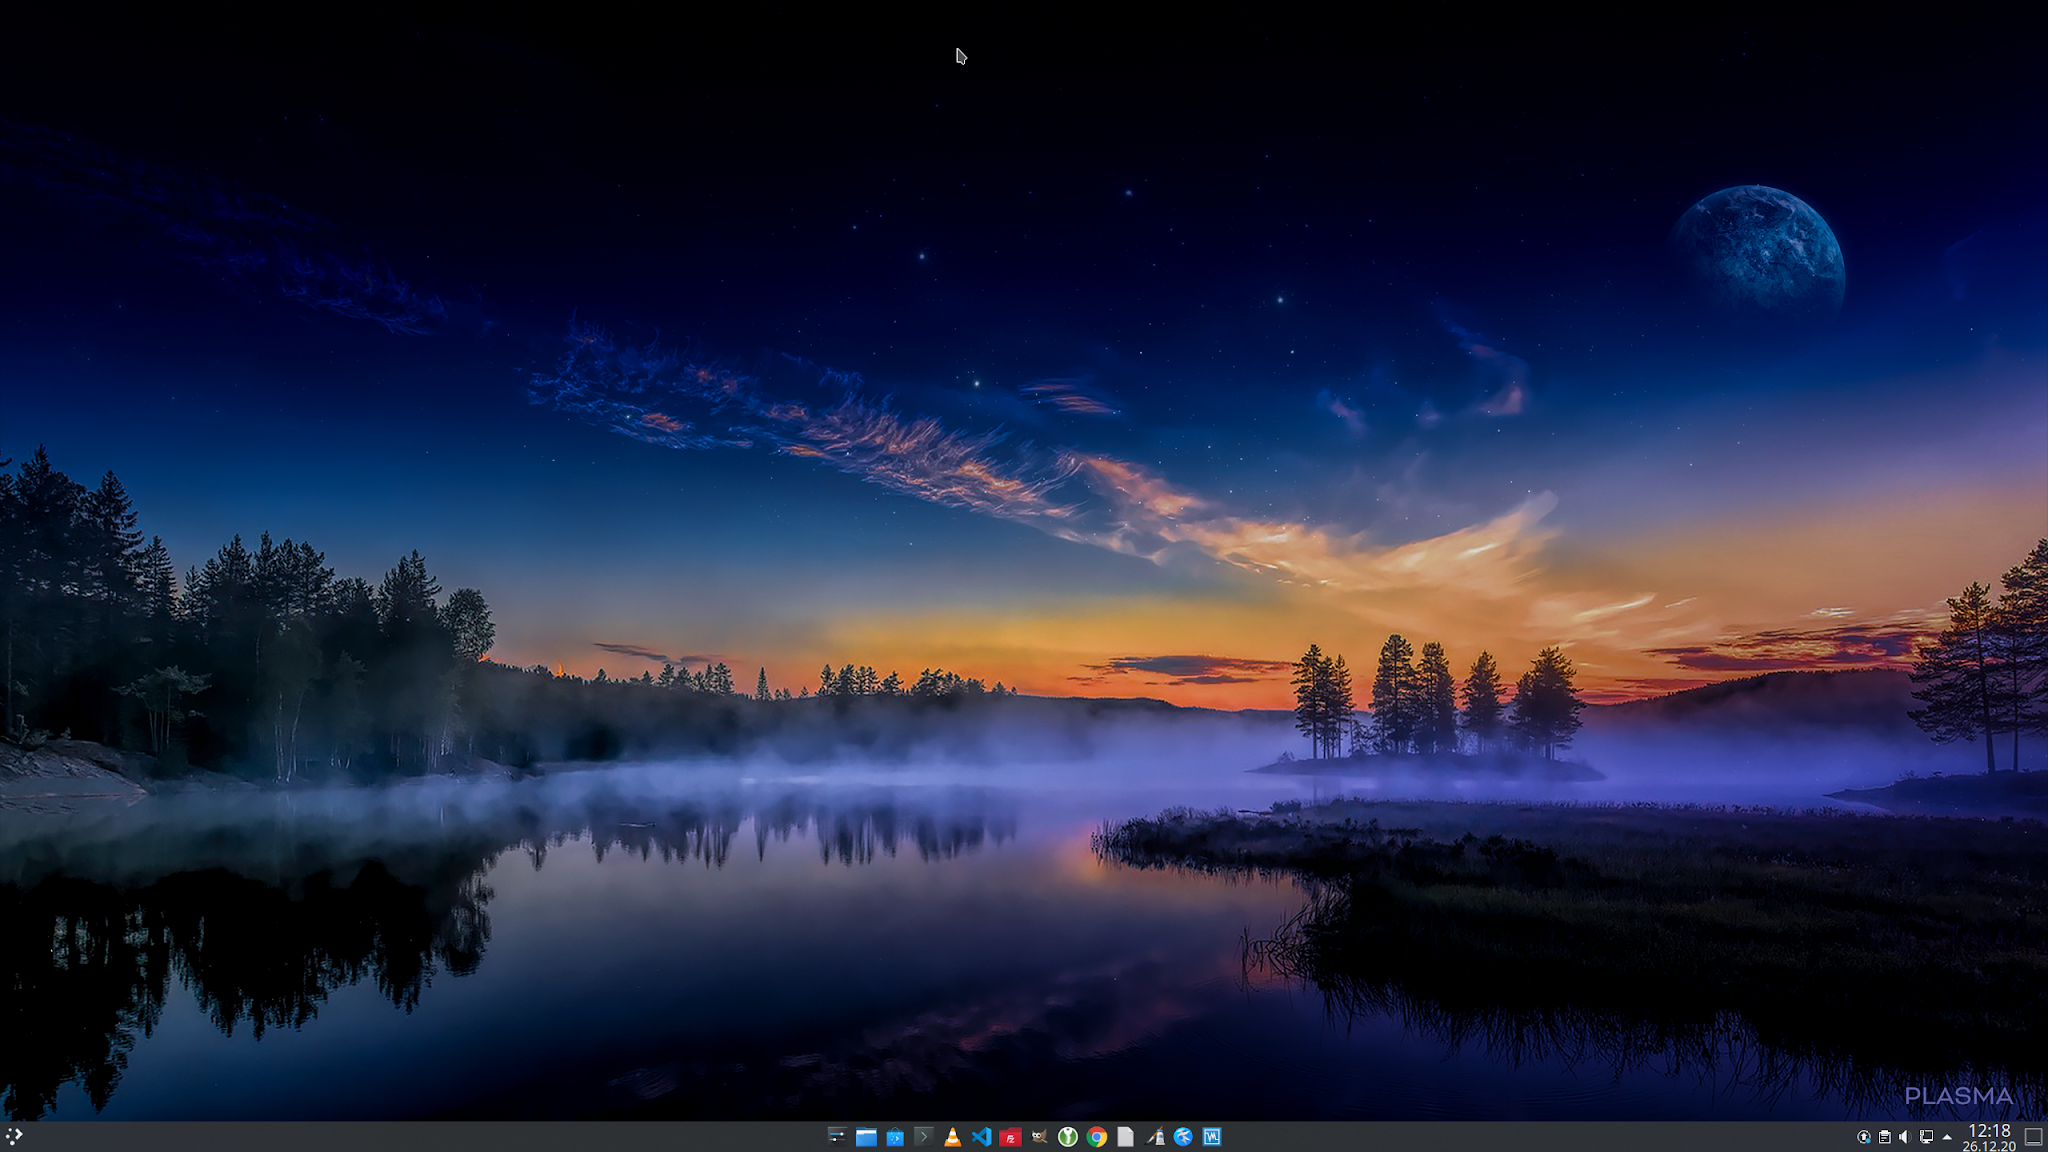This screenshot has height=1152, width=2048.
Task: Click the system updates tray icon
Action: pos(1864,1137)
